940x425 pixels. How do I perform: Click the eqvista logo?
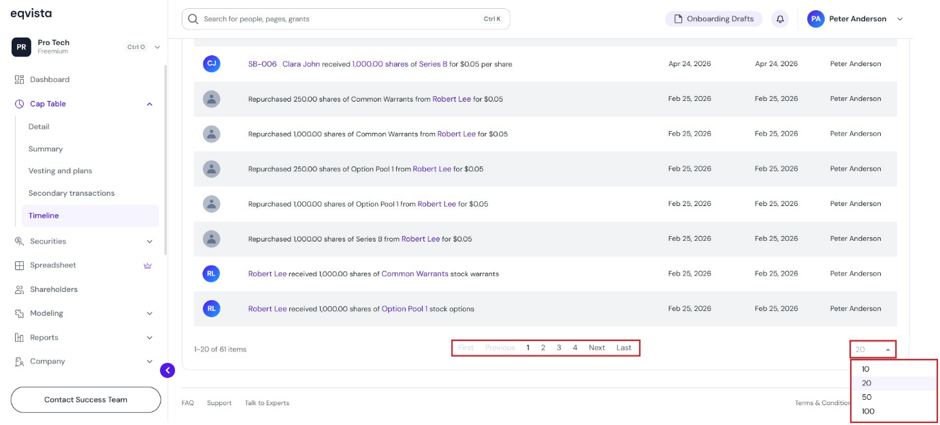tap(31, 15)
